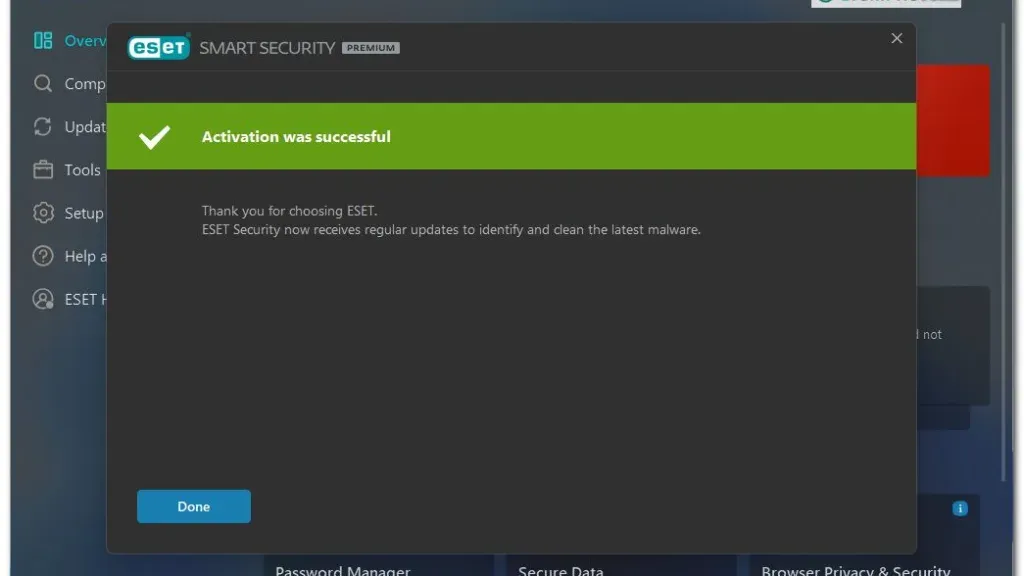
Task: Click the blue info icon
Action: 959,509
